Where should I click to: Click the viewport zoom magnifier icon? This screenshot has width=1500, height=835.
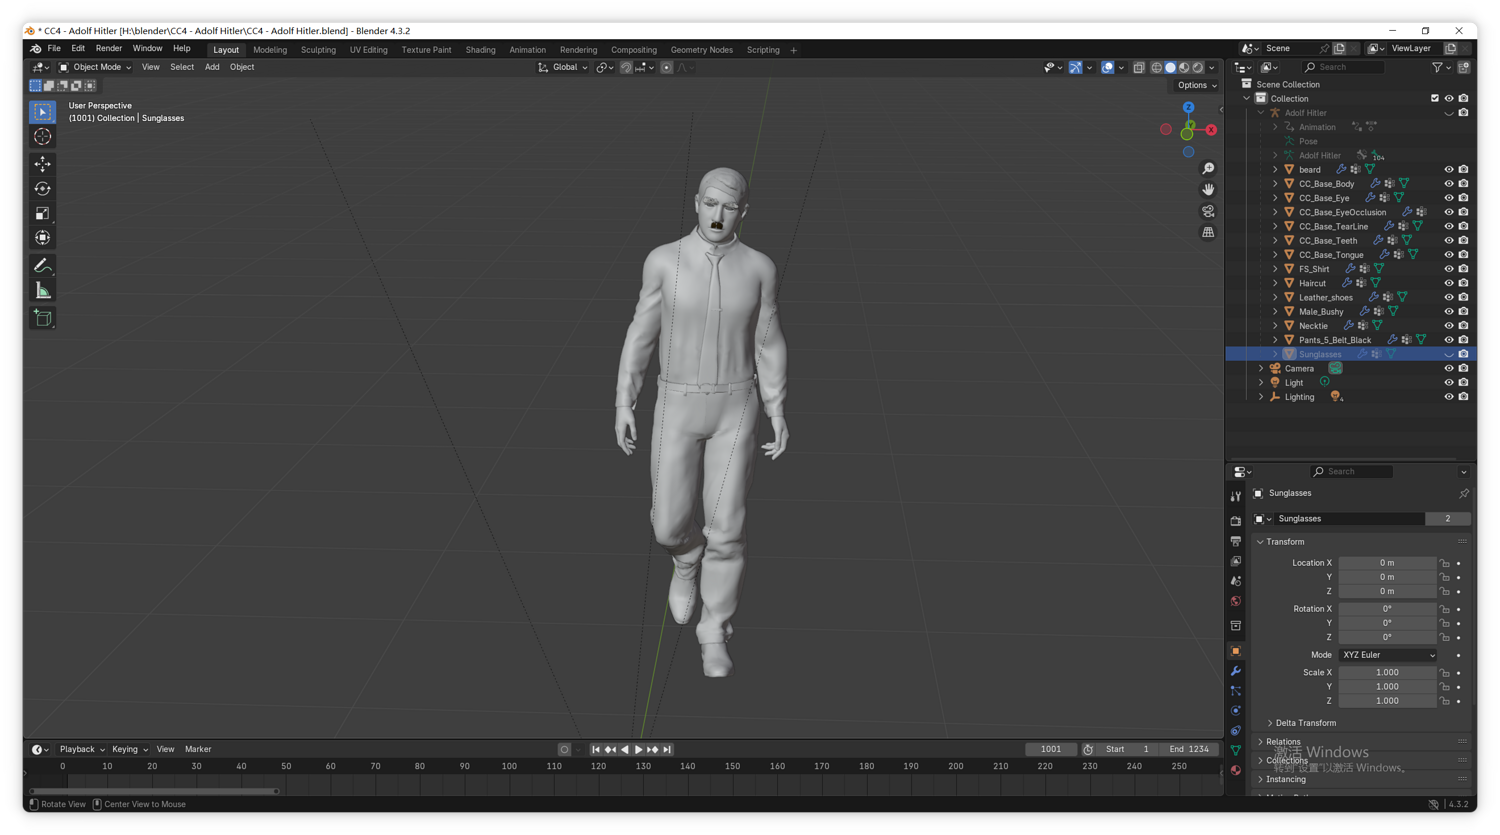pos(1208,169)
